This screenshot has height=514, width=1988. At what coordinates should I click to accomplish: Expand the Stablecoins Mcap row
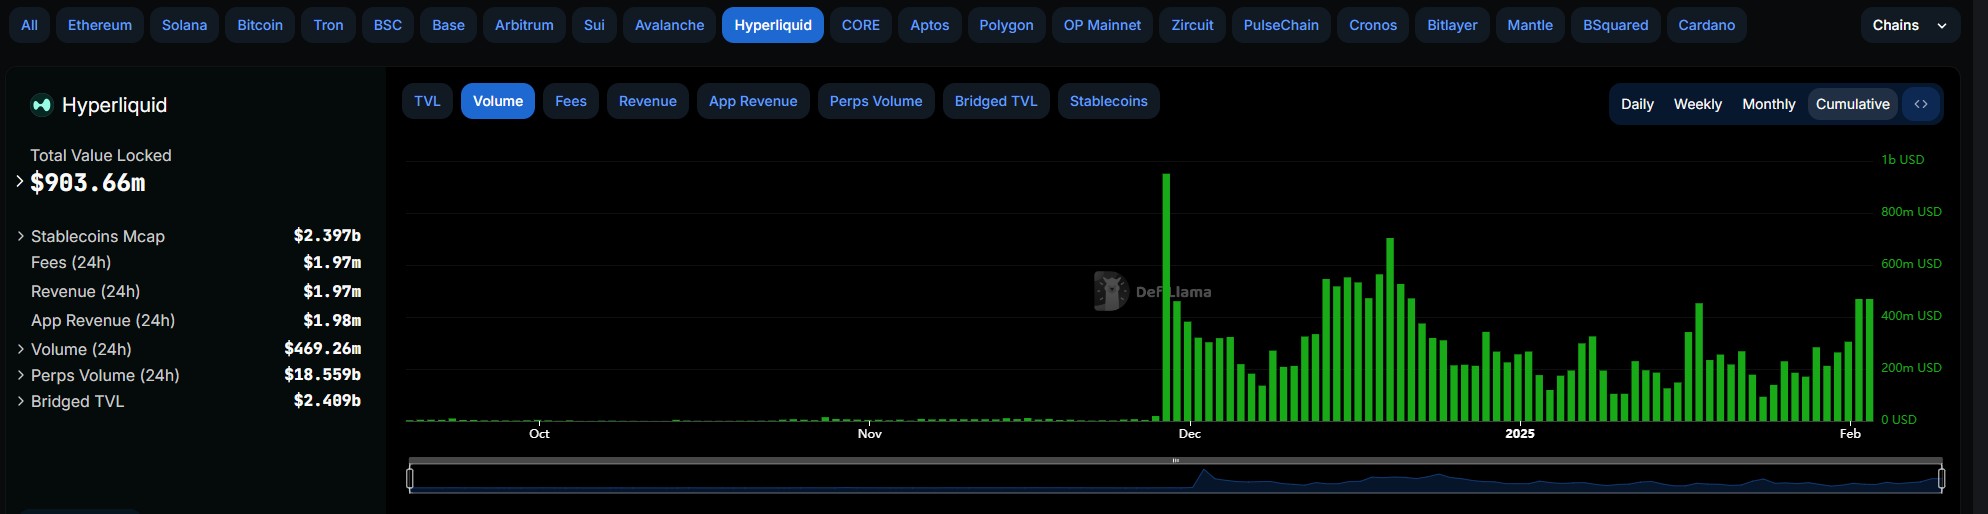point(20,236)
